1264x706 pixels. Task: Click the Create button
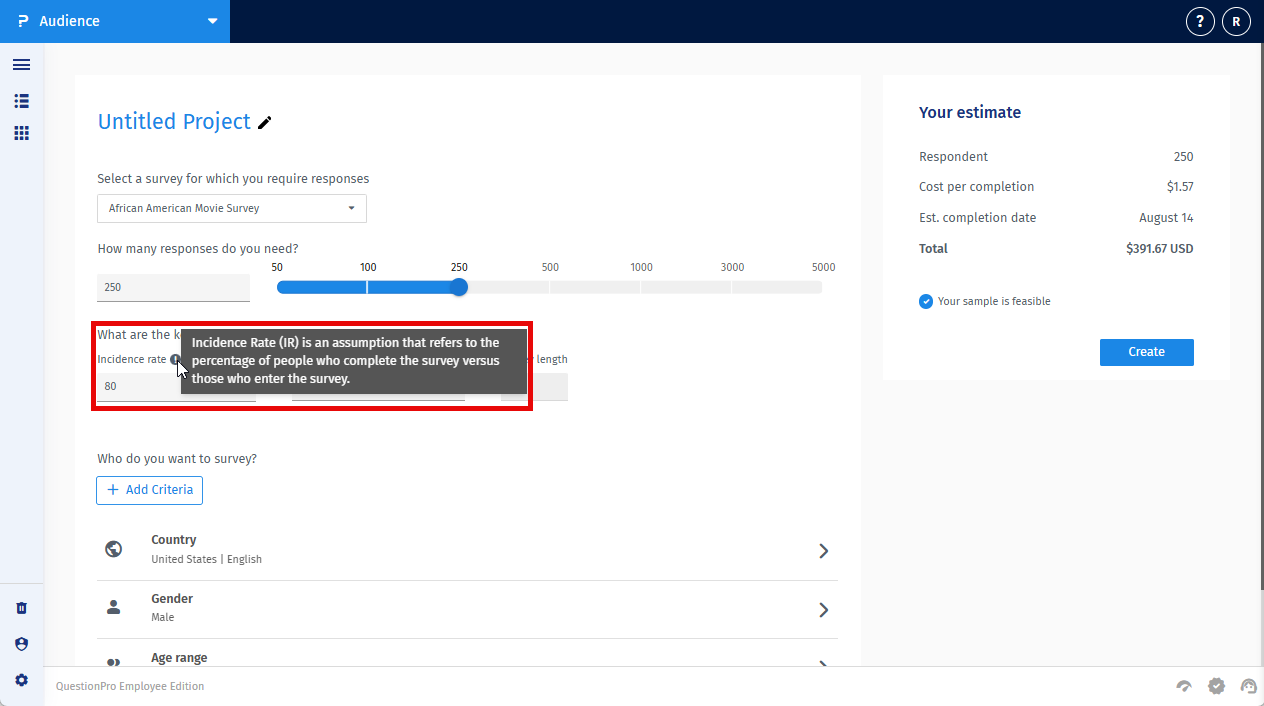click(x=1147, y=352)
